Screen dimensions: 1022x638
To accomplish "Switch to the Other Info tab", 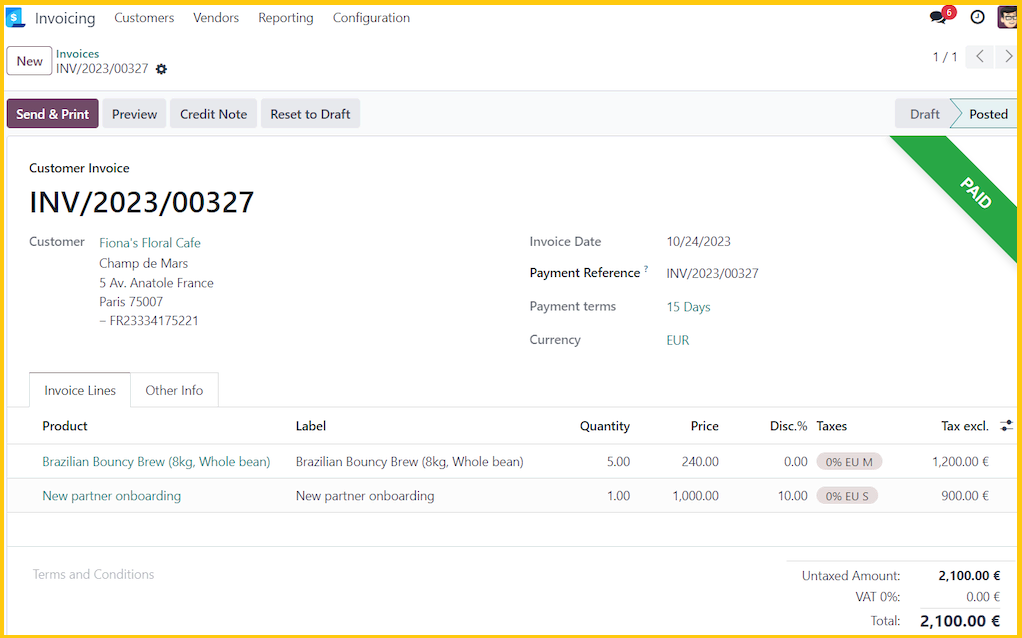I will [x=174, y=390].
